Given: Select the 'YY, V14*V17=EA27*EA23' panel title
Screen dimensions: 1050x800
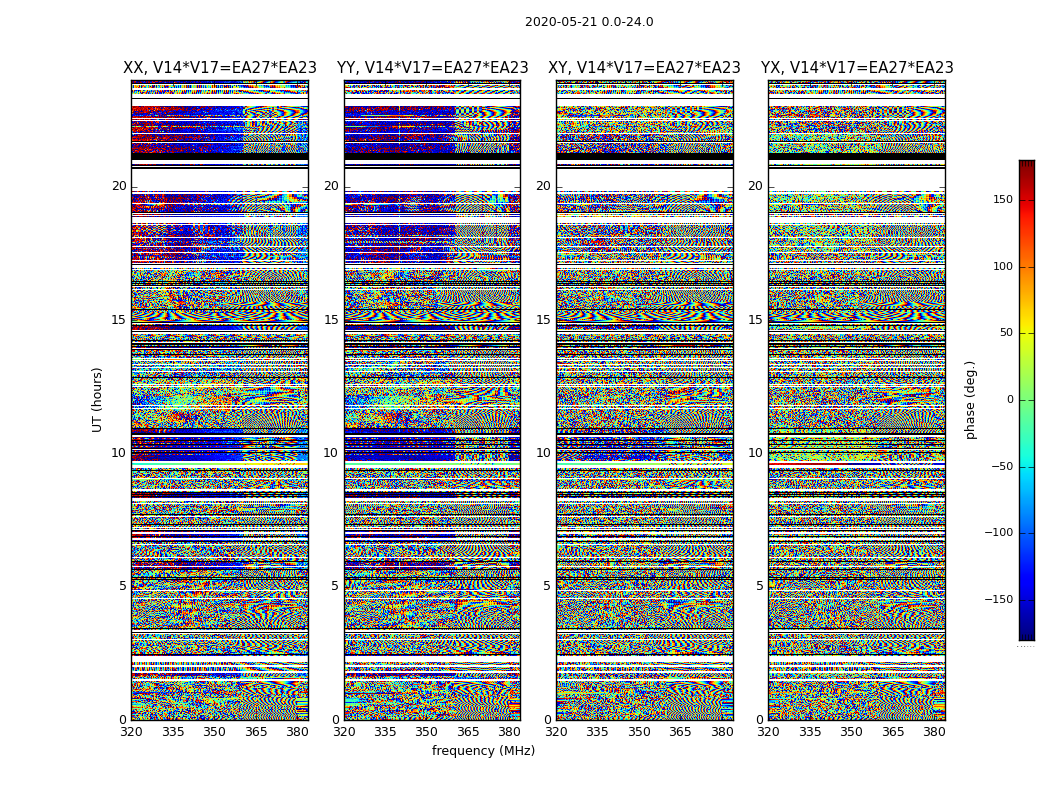Looking at the screenshot, I should (433, 68).
